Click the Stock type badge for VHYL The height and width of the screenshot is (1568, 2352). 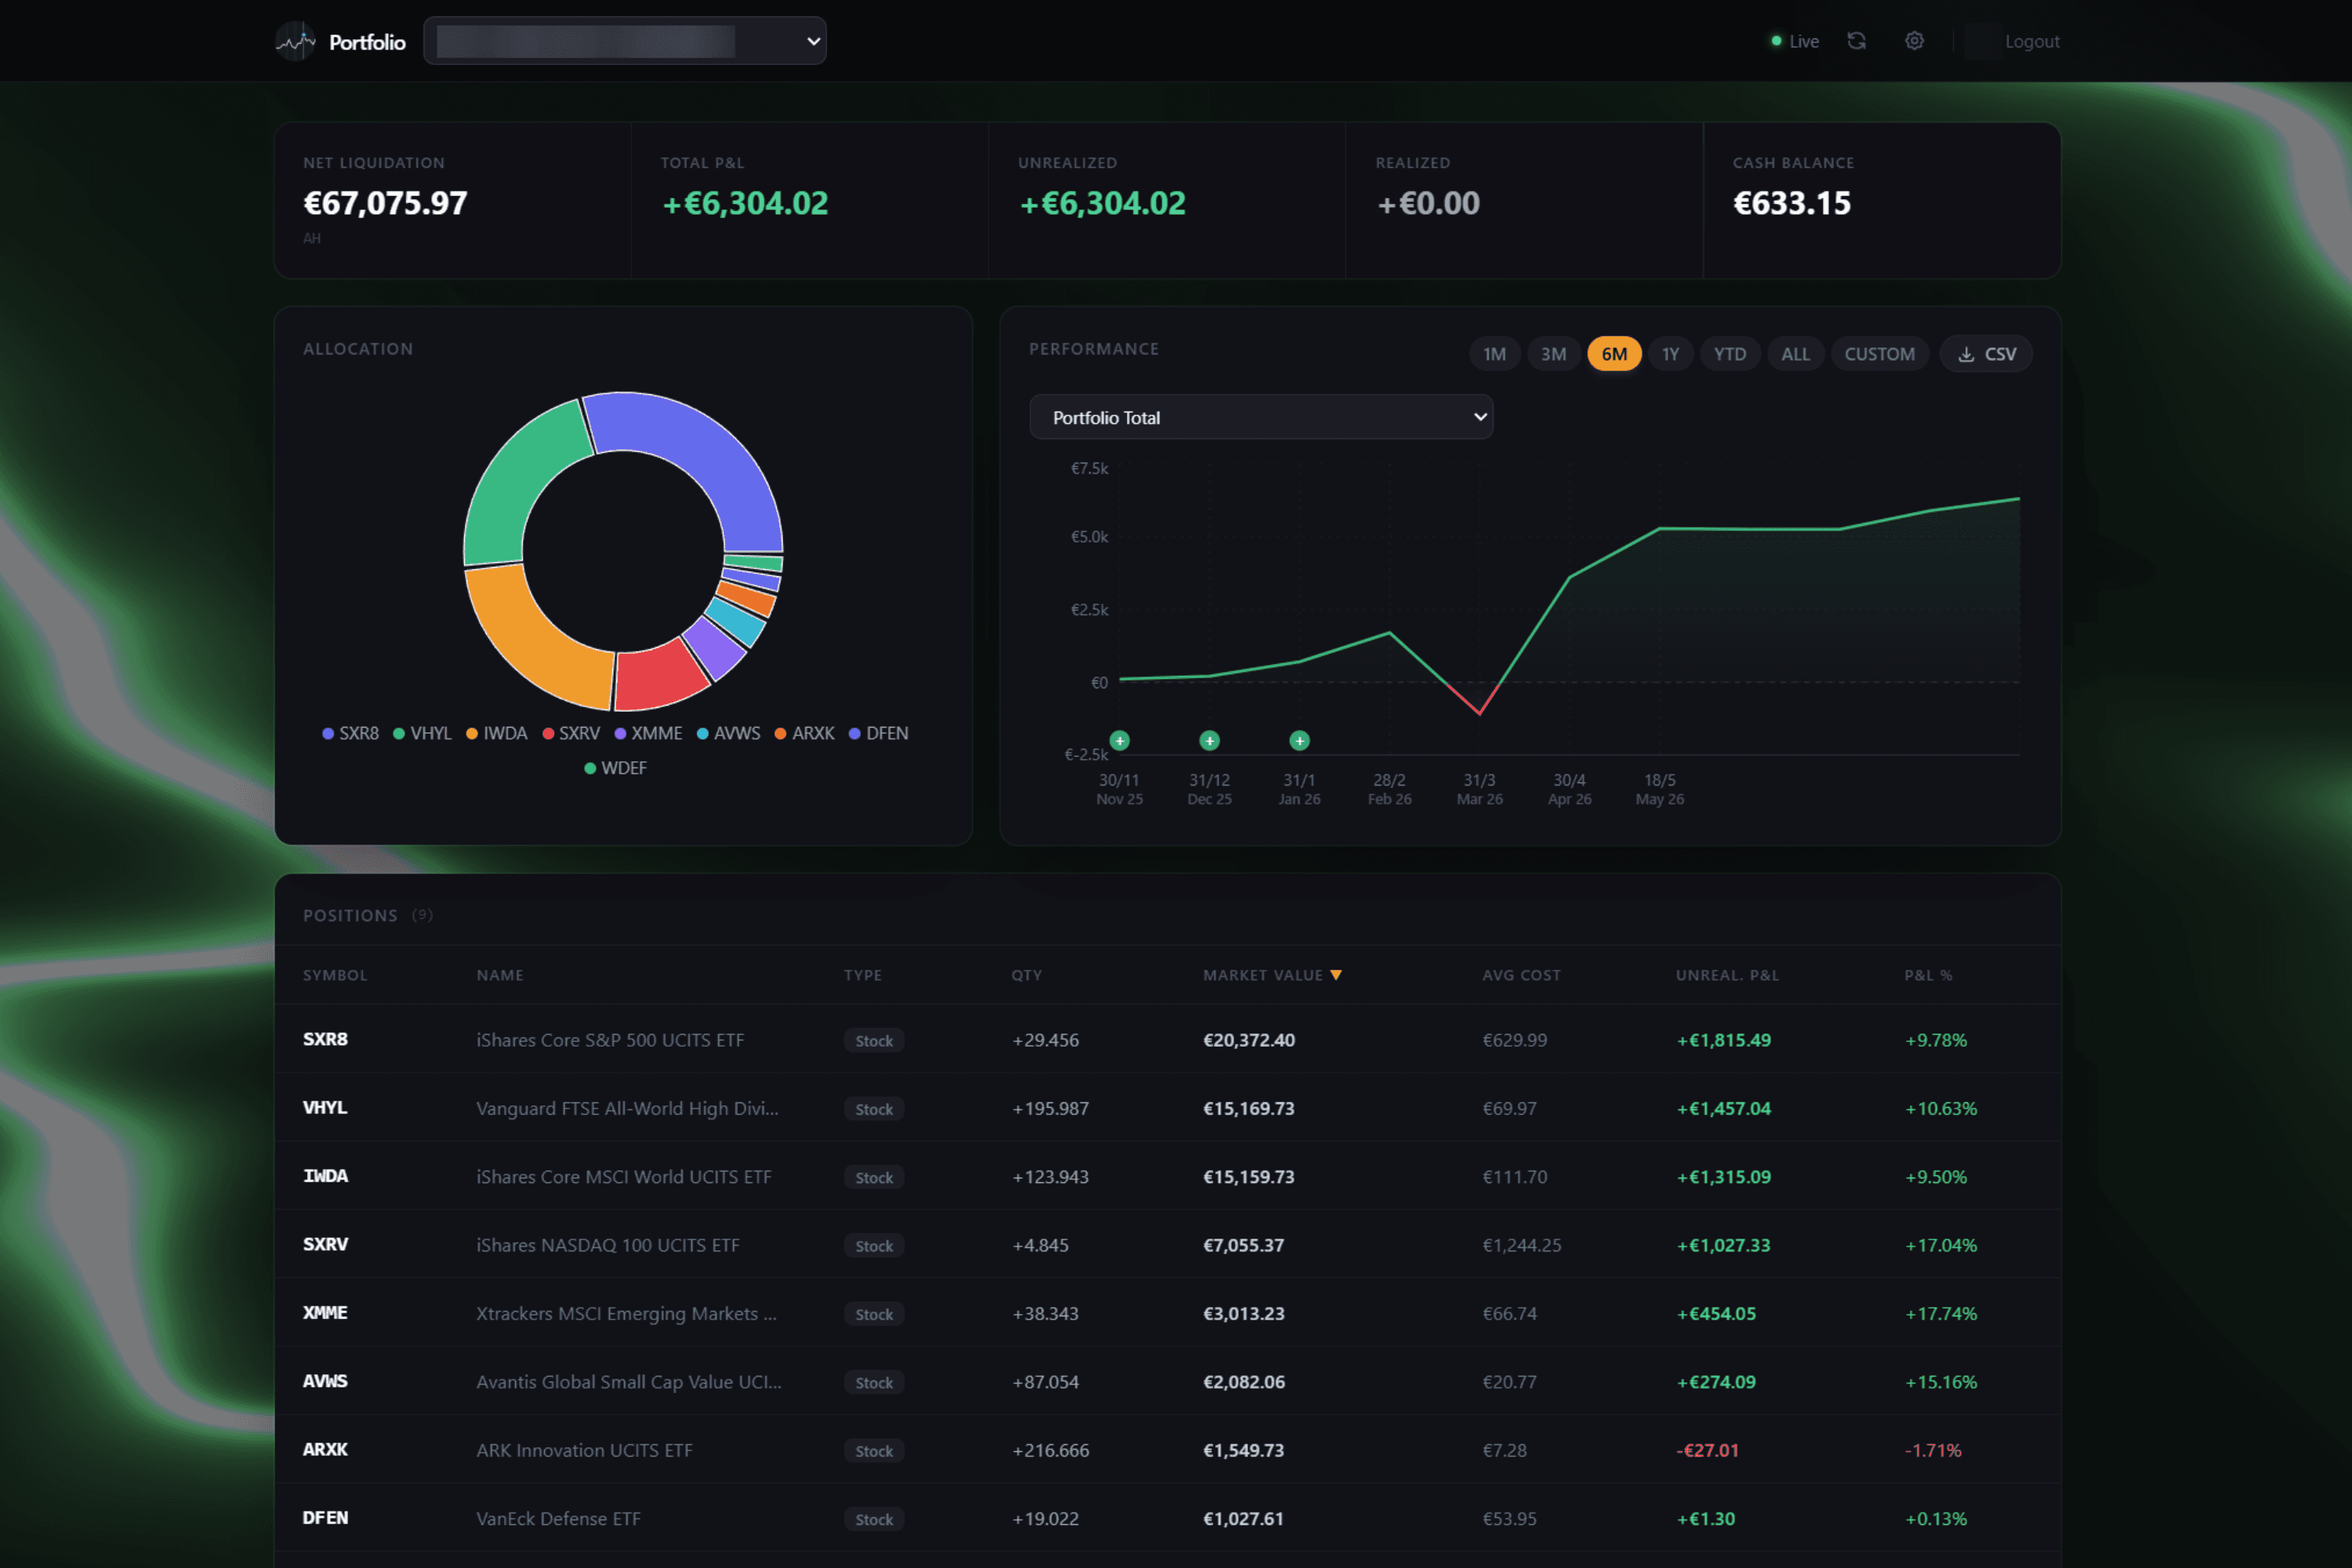[874, 1109]
